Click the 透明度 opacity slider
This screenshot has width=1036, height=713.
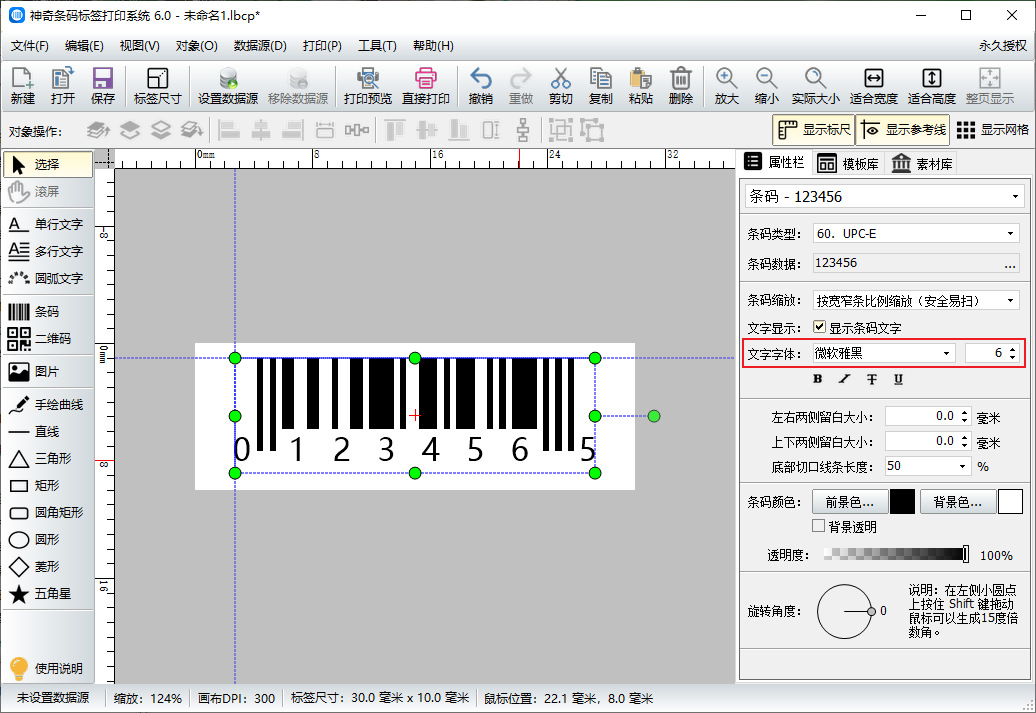tap(897, 554)
